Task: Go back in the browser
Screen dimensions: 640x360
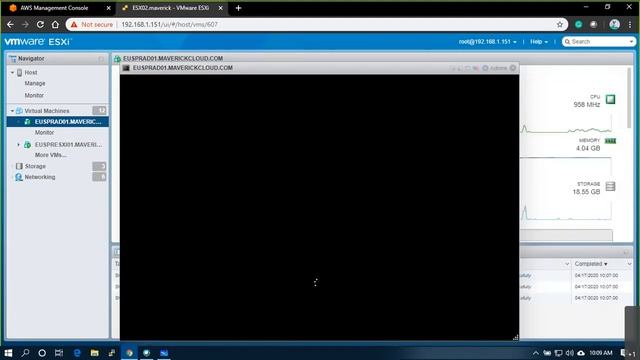Action: click(x=10, y=24)
